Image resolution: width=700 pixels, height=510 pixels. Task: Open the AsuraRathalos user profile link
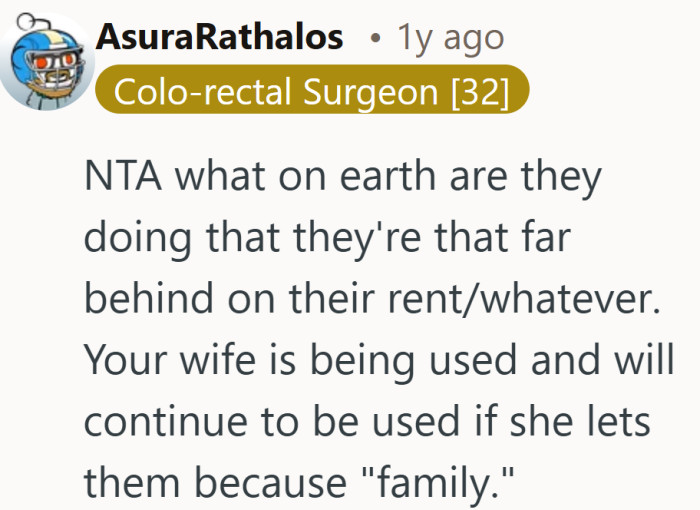pyautogui.click(x=220, y=39)
